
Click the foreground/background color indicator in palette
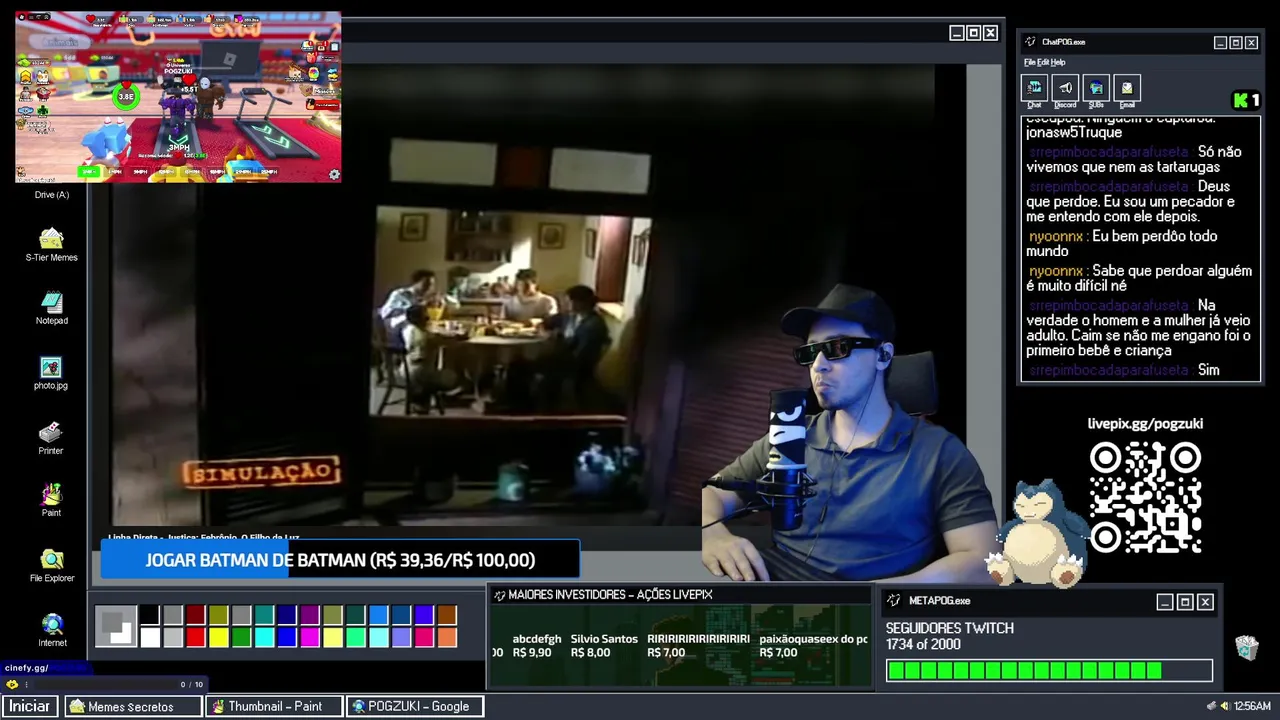(x=116, y=627)
